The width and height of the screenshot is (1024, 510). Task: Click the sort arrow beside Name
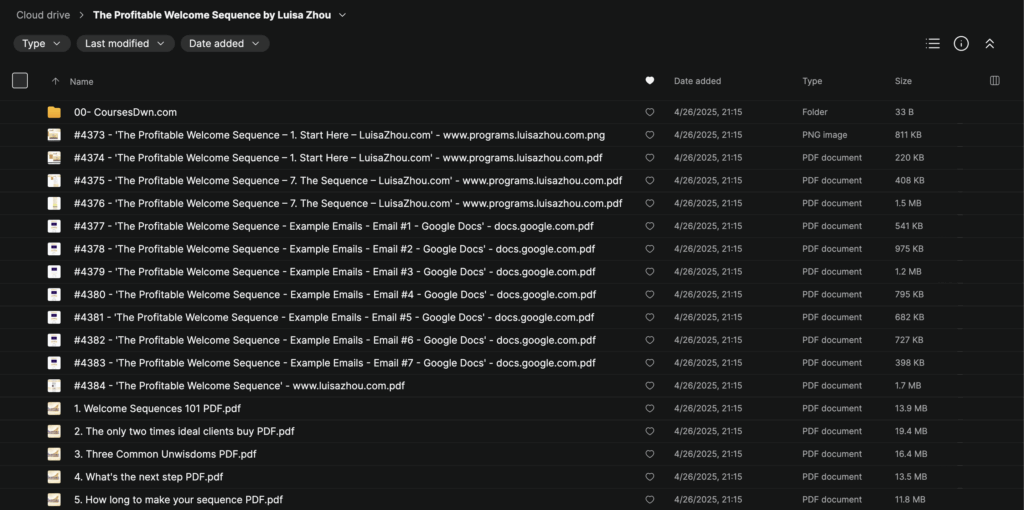pos(55,81)
